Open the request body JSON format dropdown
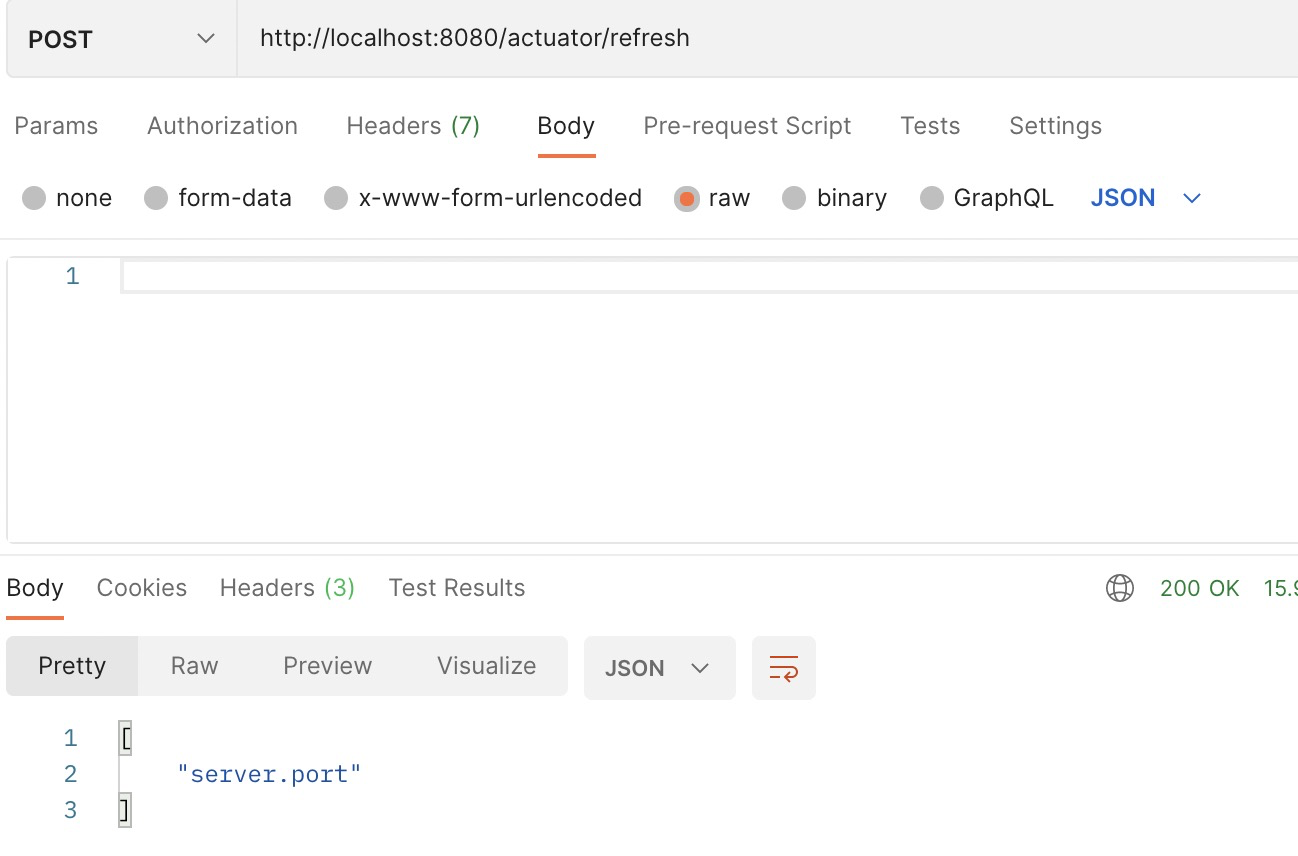The image size is (1298, 856). [x=1145, y=198]
